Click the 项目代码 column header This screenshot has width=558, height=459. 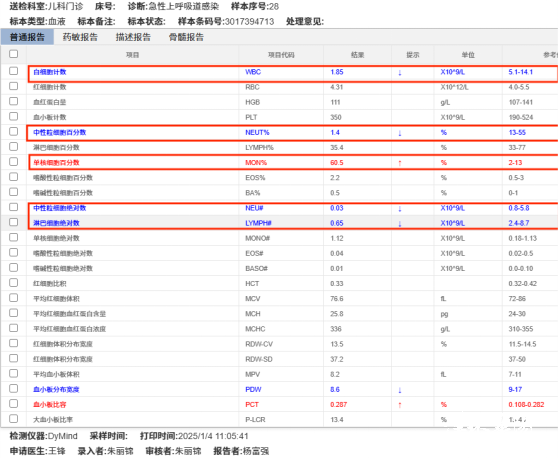pyautogui.click(x=281, y=55)
